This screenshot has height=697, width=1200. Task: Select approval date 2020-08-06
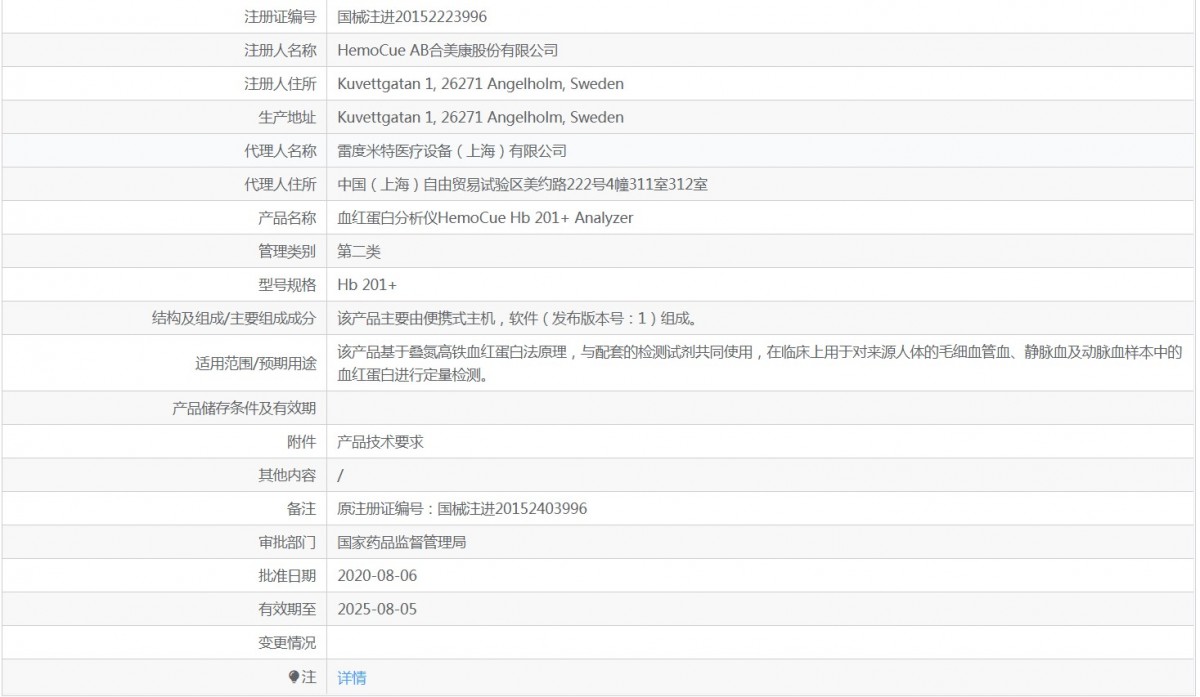pyautogui.click(x=377, y=575)
